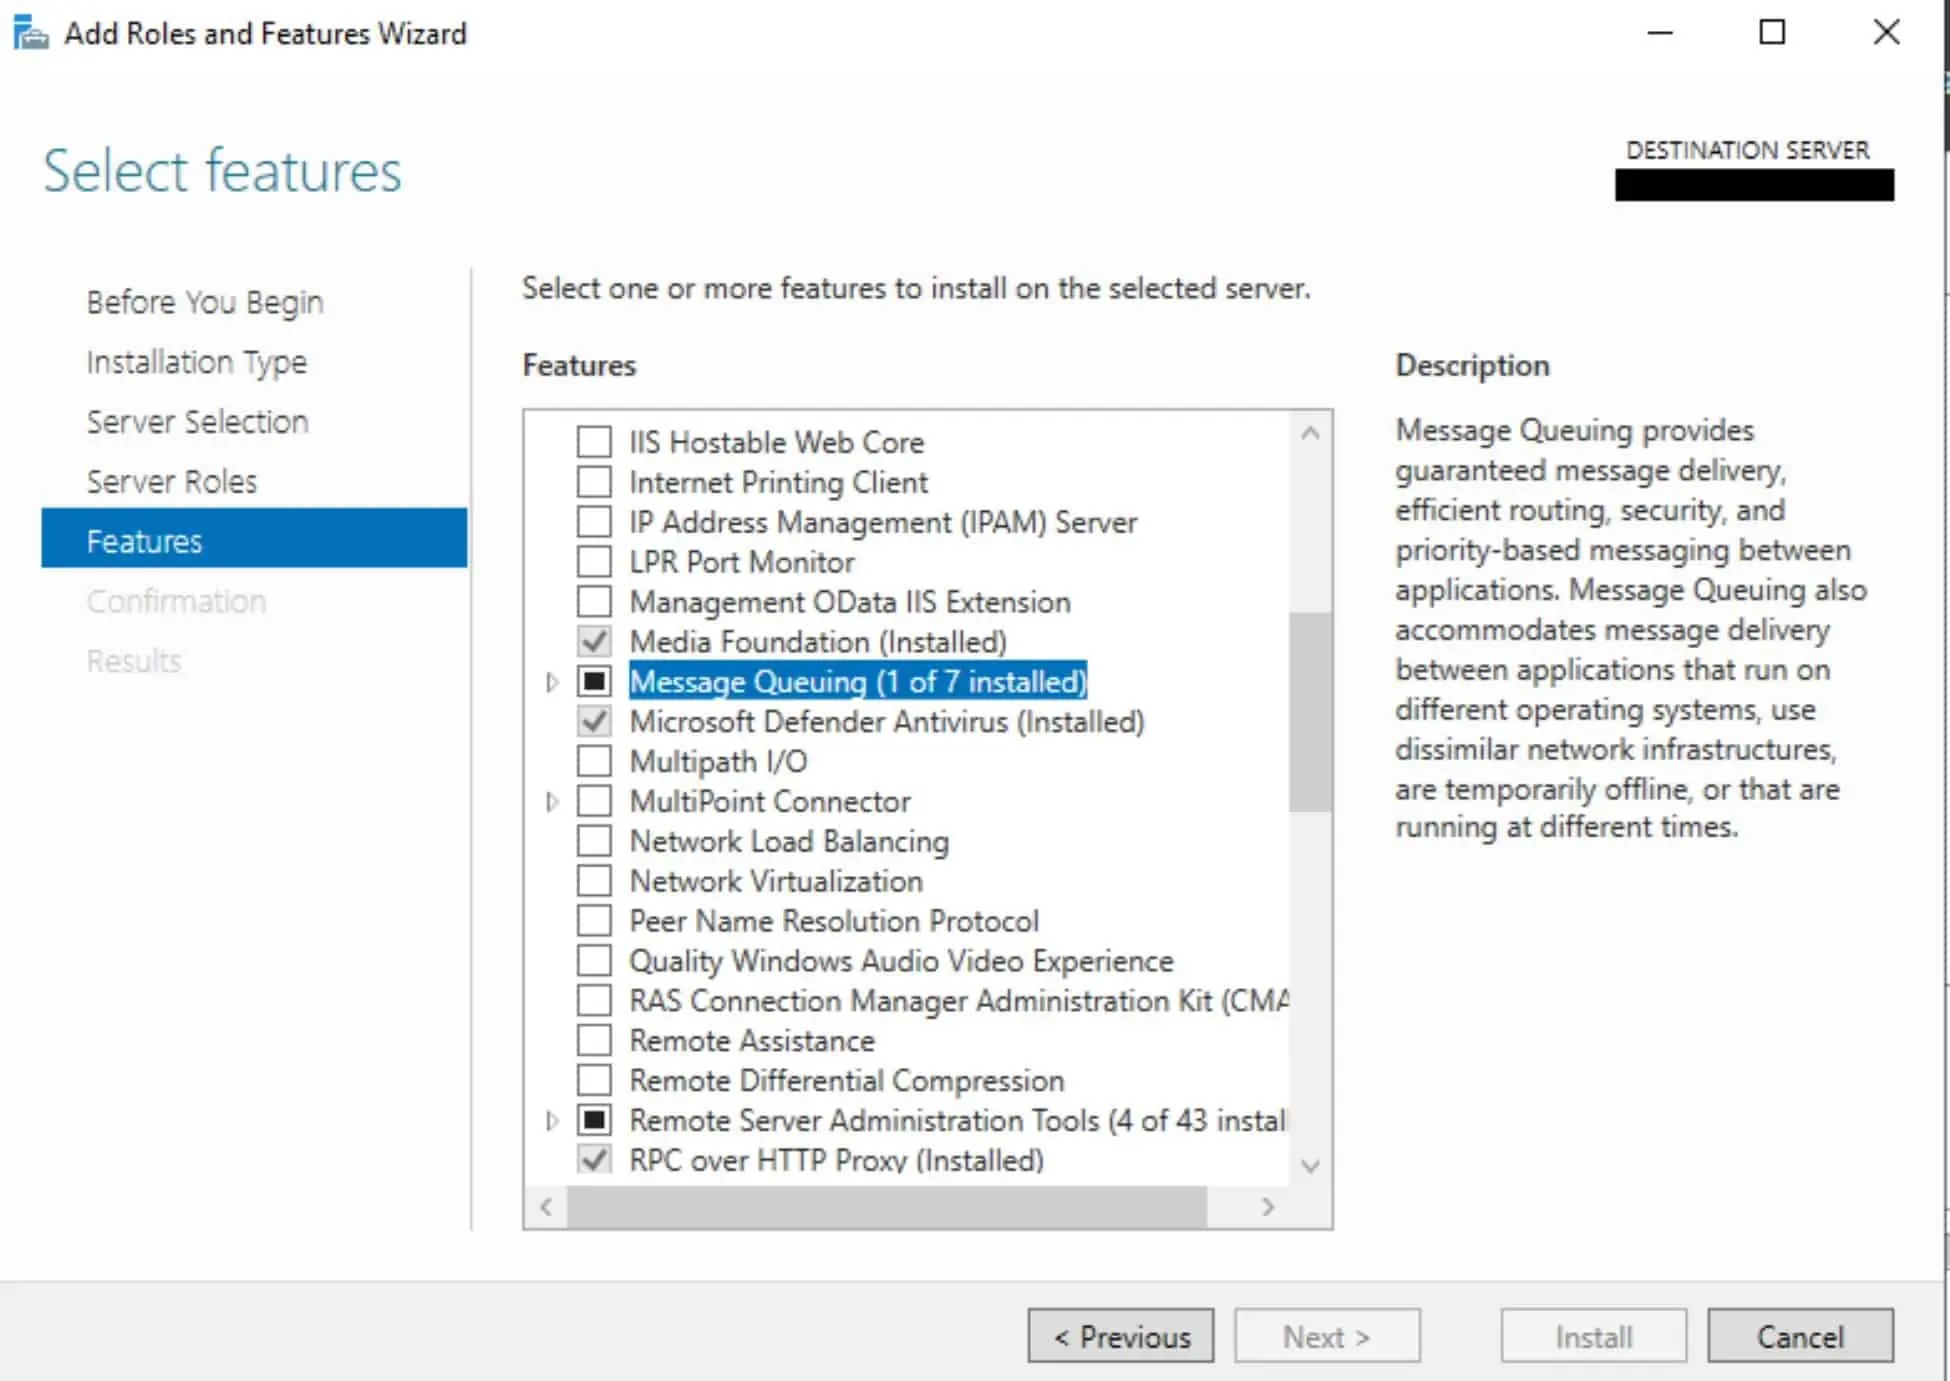The image size is (1950, 1381).
Task: Check the IIS Hostable Web Core checkbox
Action: tap(594, 442)
